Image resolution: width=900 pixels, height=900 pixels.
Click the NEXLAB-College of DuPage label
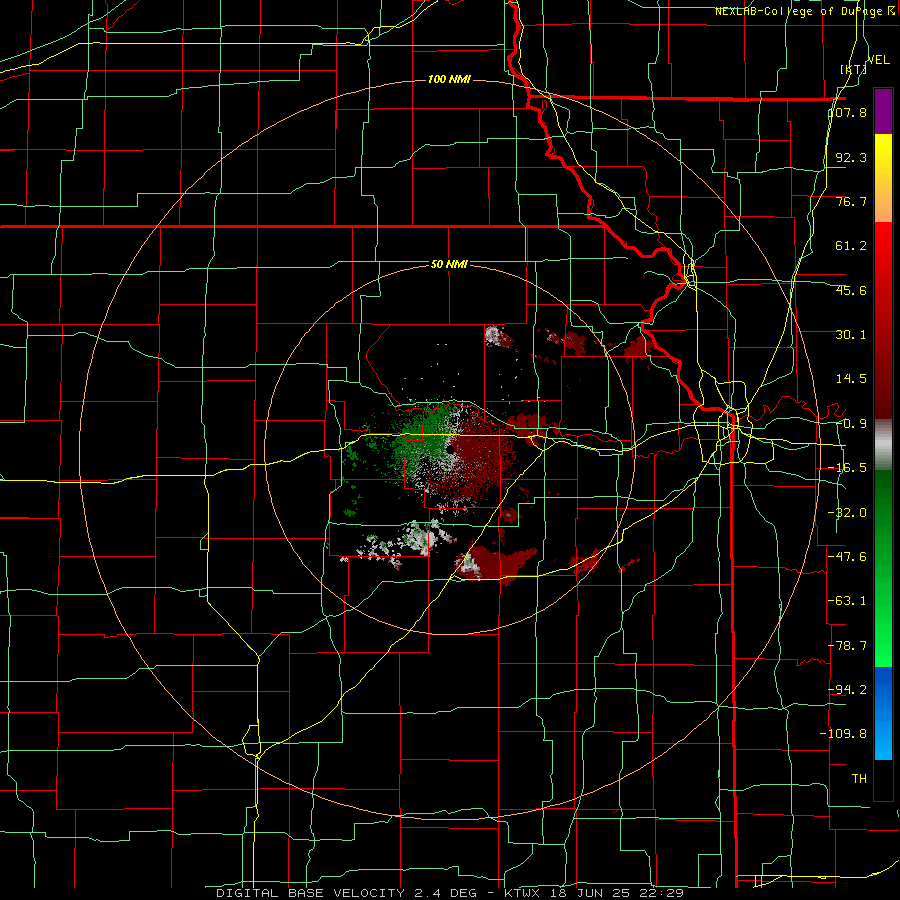pos(804,11)
